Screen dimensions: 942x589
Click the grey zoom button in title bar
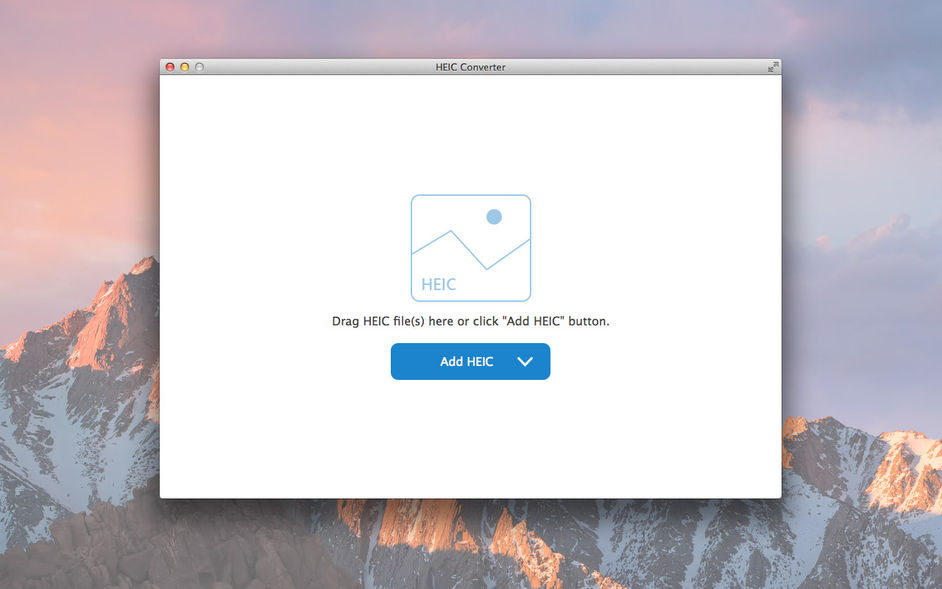point(199,67)
